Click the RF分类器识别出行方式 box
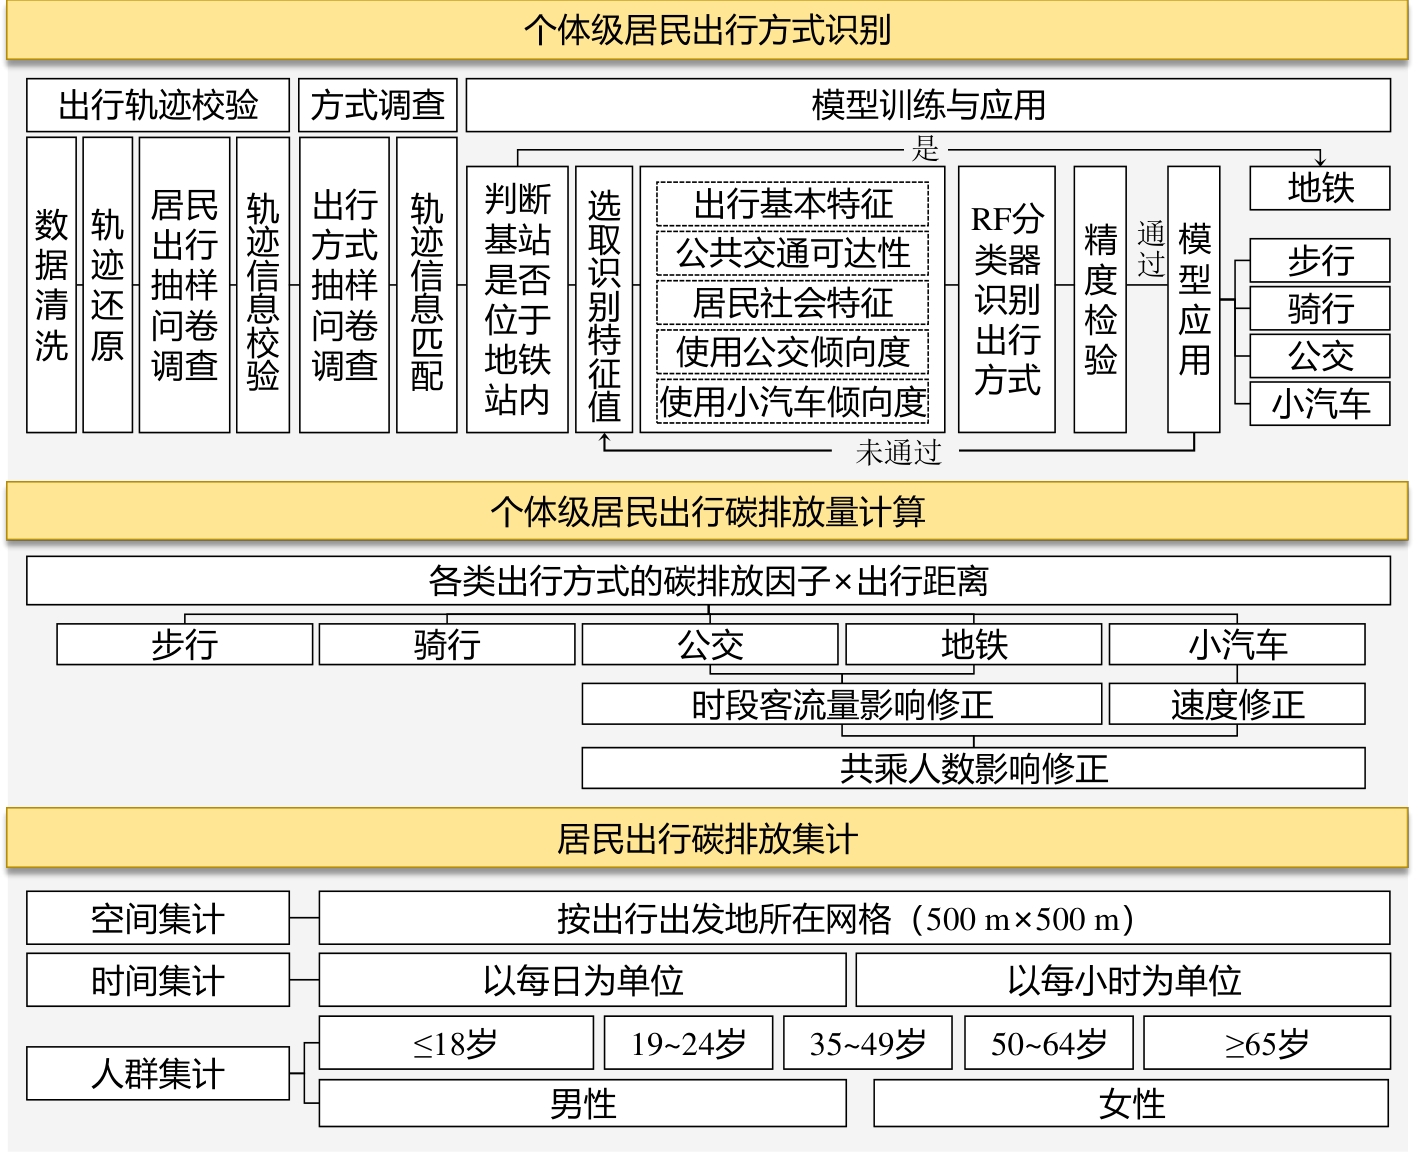Image resolution: width=1419 pixels, height=1152 pixels. [1007, 299]
